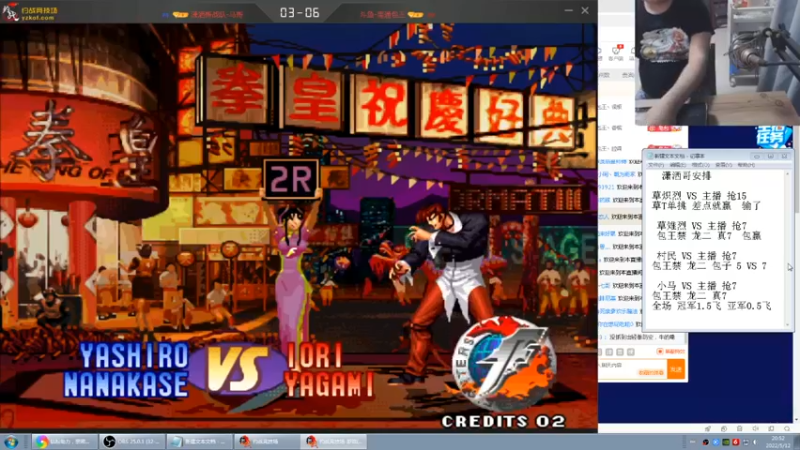Screen dimensions: 800x450
Task: Click the right player's name in header
Action: pyautogui.click(x=383, y=15)
